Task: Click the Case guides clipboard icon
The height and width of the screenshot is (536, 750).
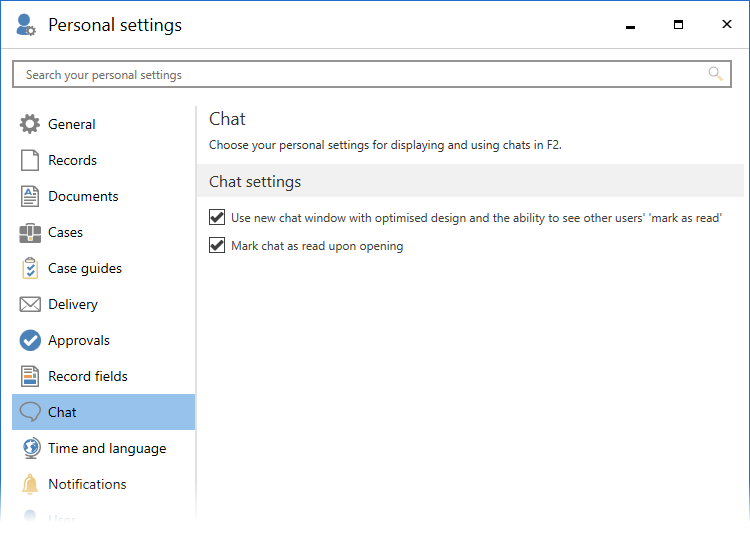Action: [30, 268]
